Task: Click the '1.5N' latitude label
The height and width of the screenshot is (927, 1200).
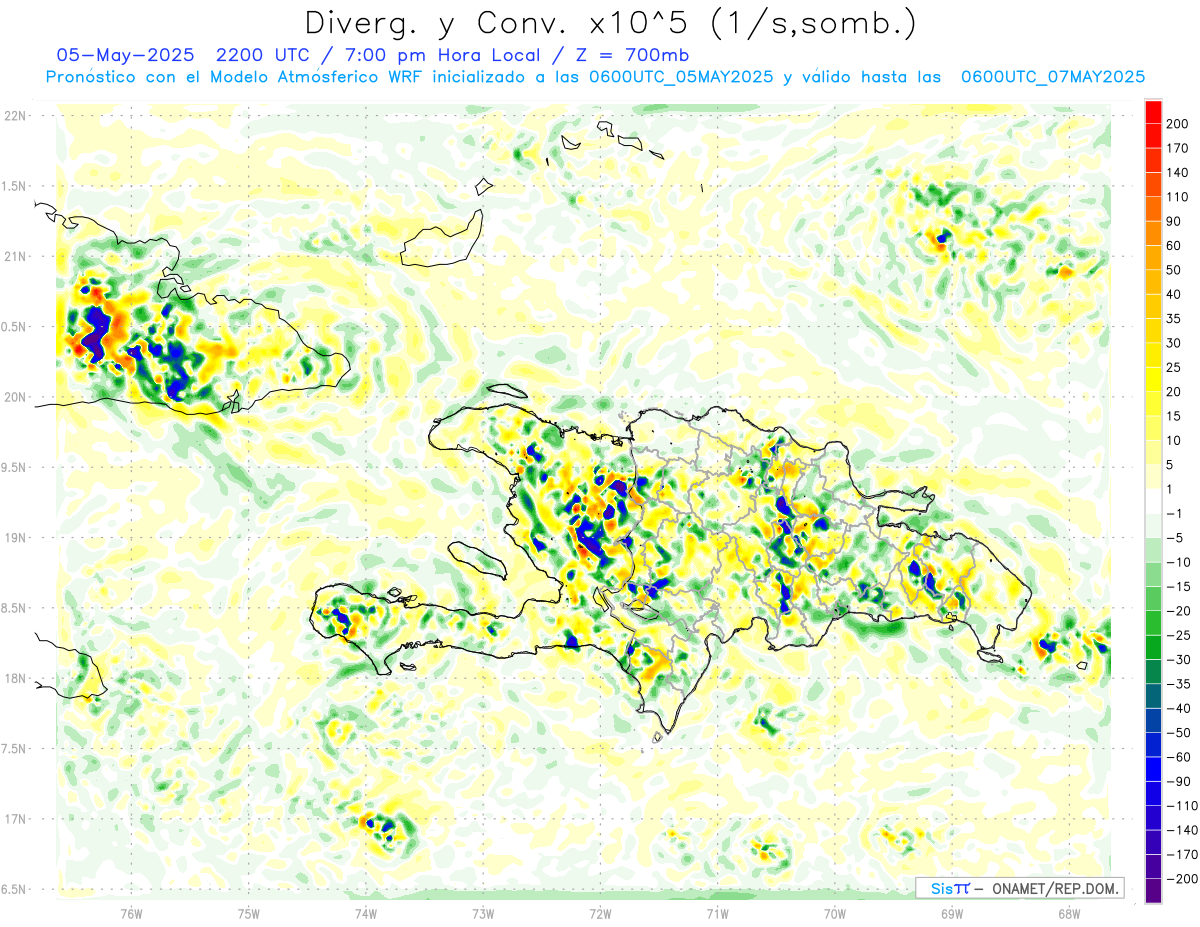Action: click(x=14, y=186)
